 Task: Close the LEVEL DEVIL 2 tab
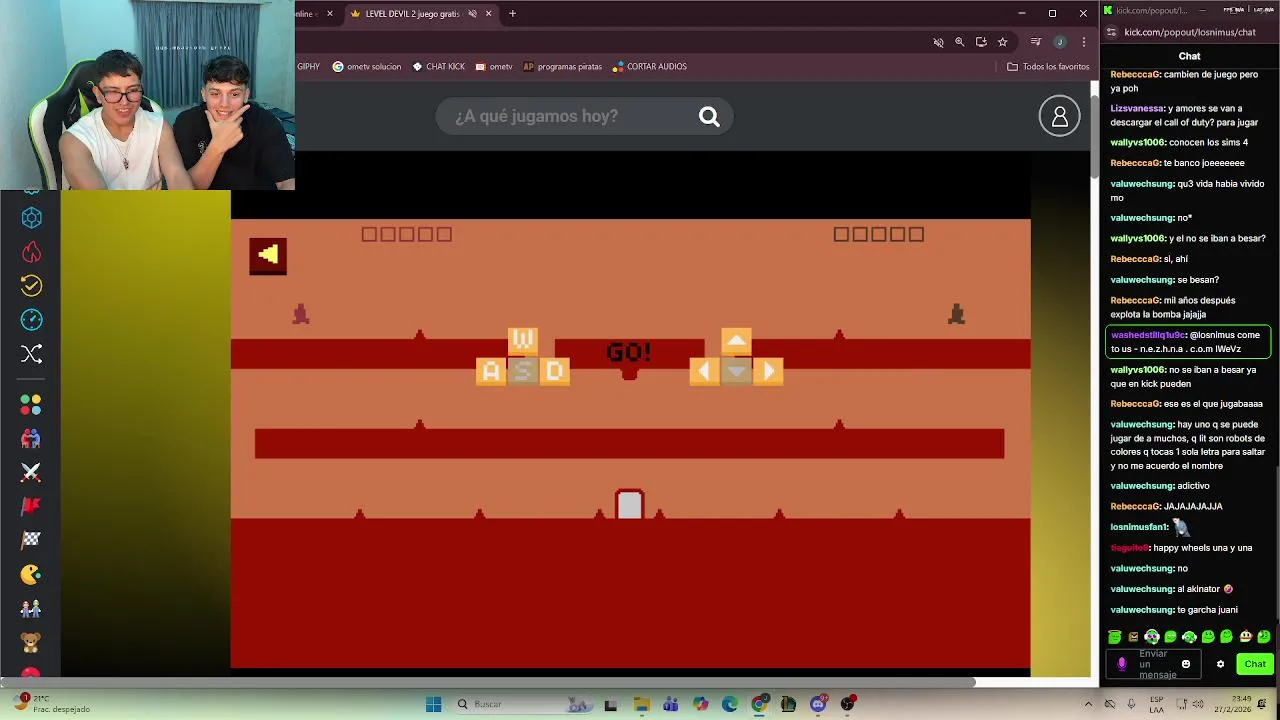point(488,14)
